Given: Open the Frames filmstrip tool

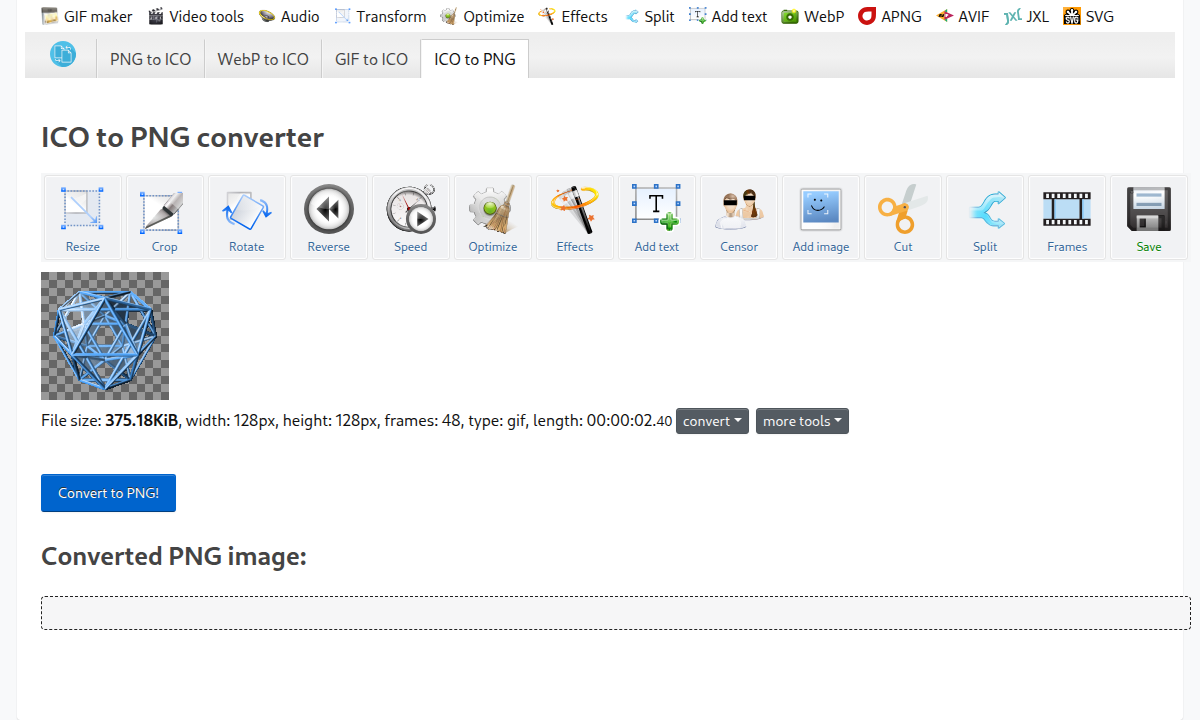Looking at the screenshot, I should pos(1067,218).
